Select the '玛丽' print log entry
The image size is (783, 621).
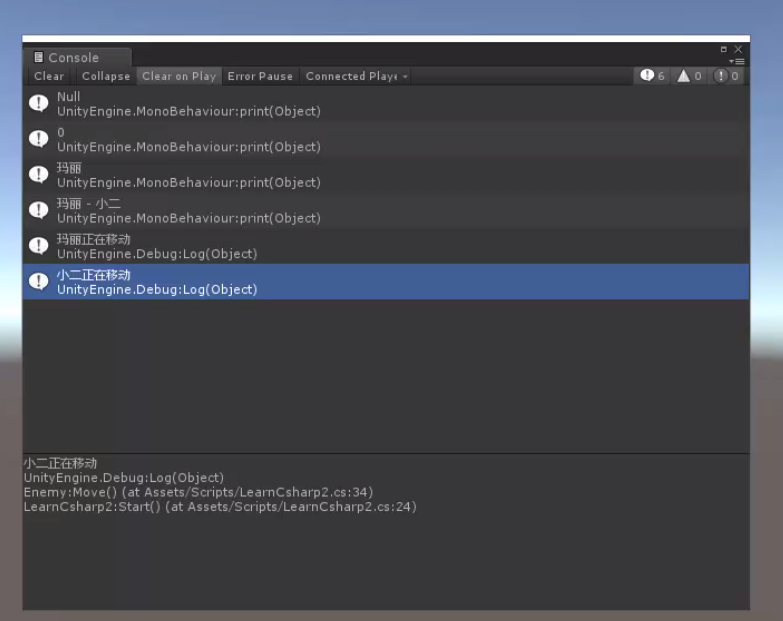click(386, 175)
